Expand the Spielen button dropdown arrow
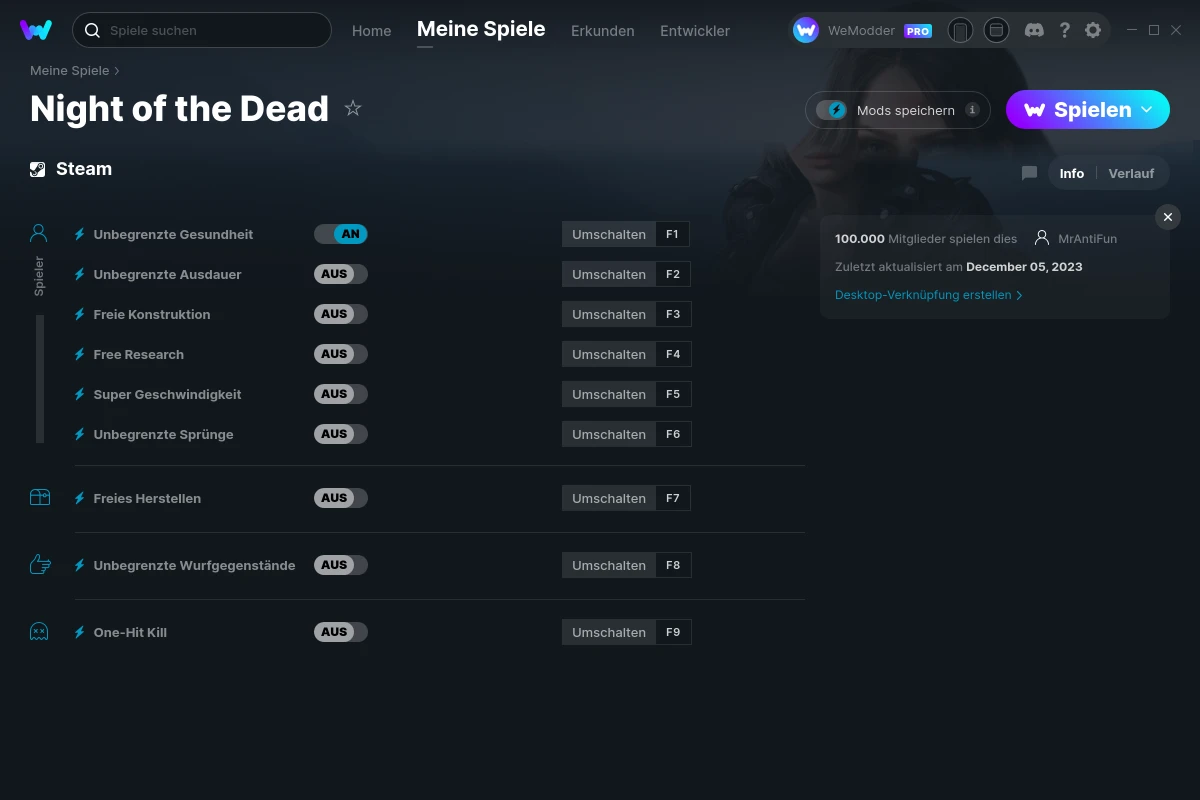 point(1147,109)
